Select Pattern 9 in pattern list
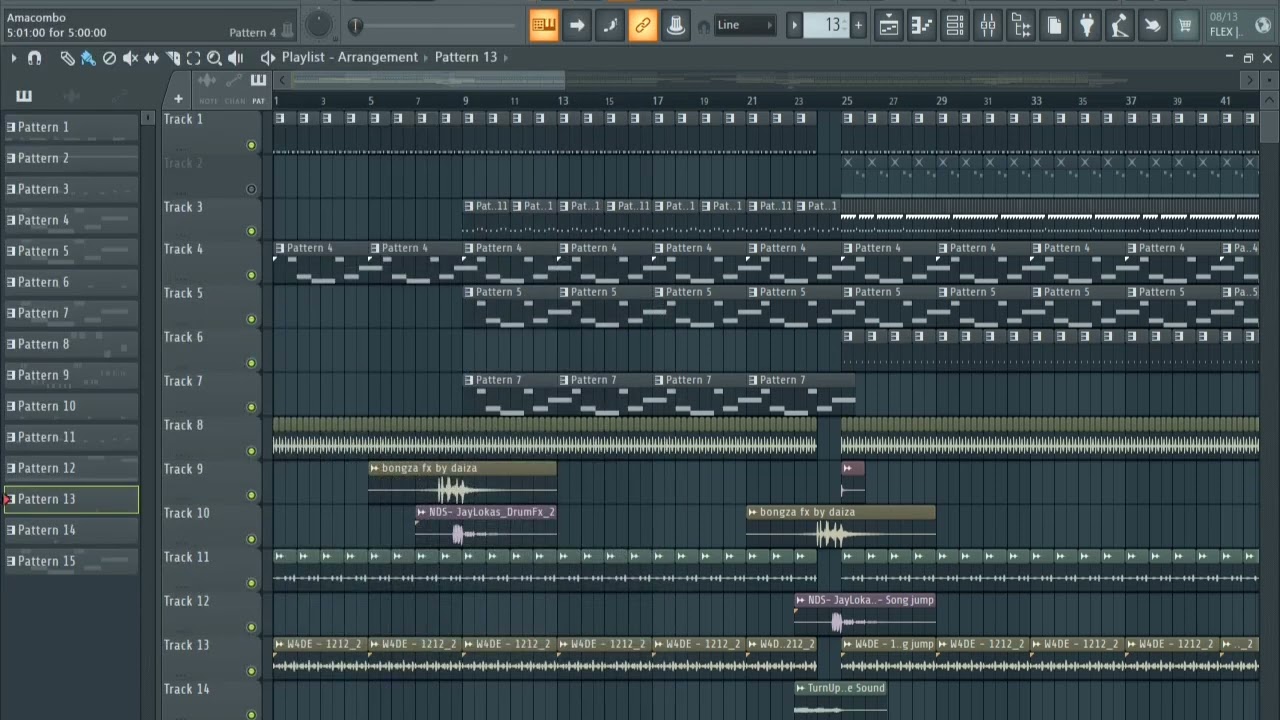Viewport: 1280px width, 720px height. point(71,375)
